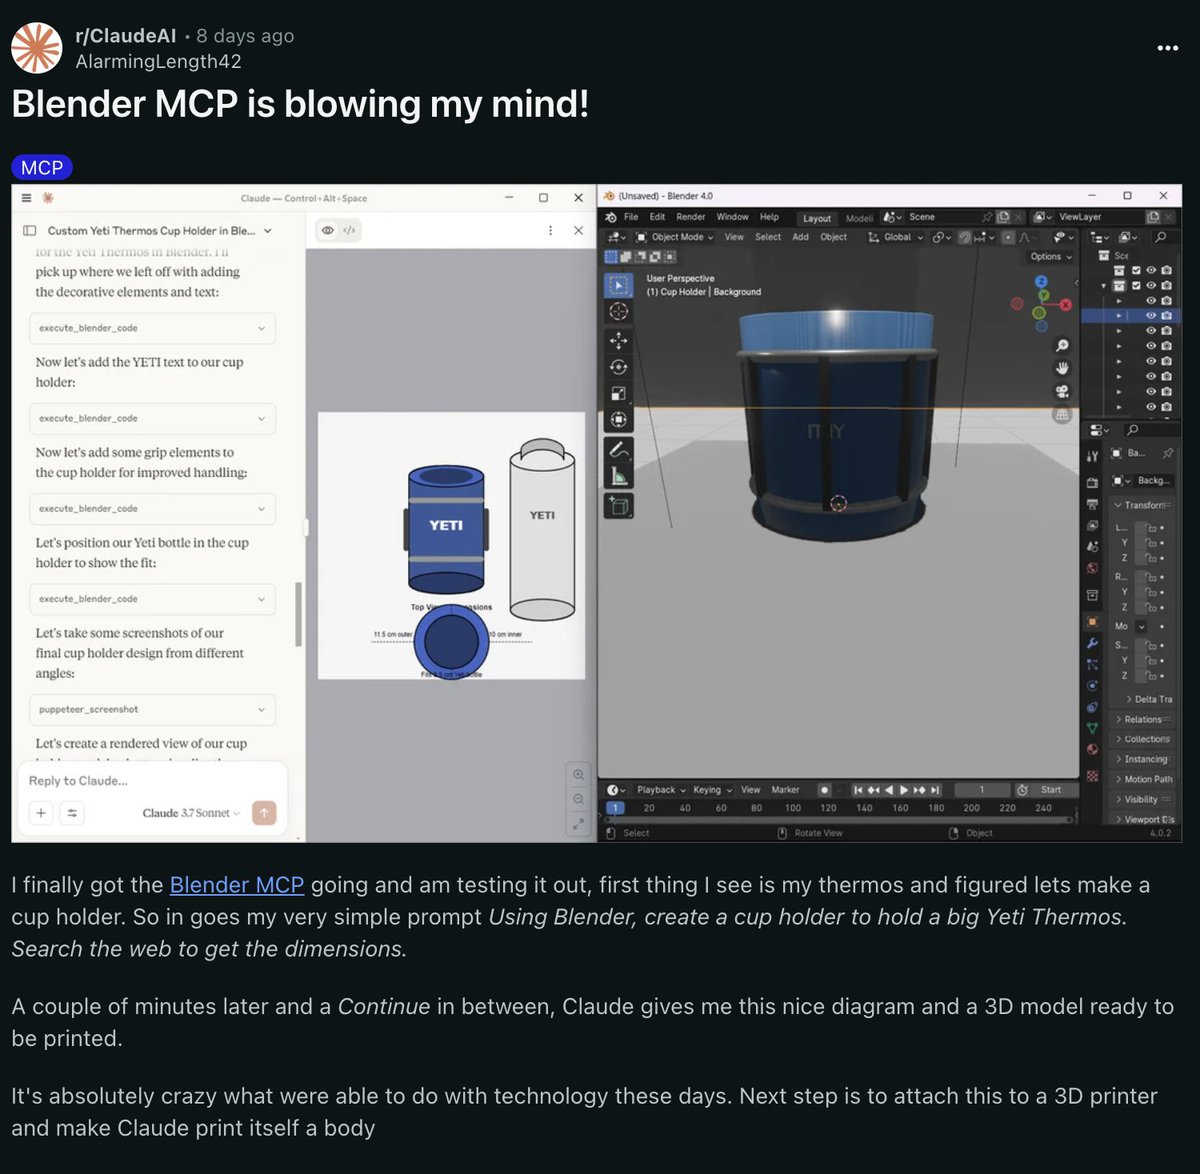Select the Blender Scale tool
Image resolution: width=1200 pixels, height=1174 pixels.
pos(619,393)
